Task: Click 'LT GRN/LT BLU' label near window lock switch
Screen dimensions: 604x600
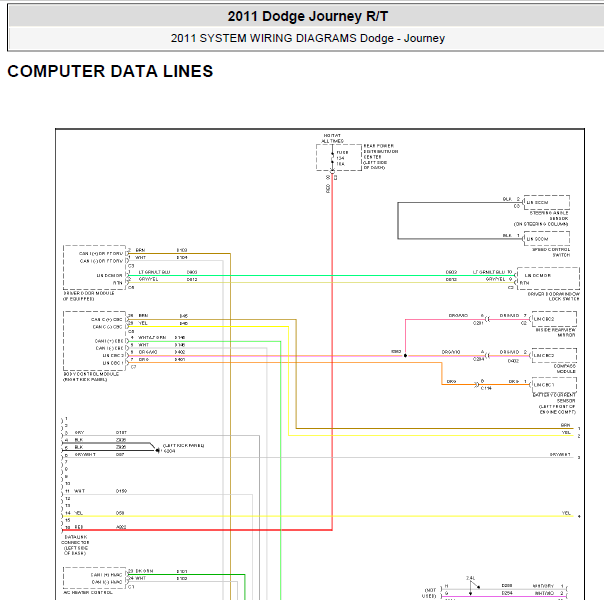Action: pos(489,272)
